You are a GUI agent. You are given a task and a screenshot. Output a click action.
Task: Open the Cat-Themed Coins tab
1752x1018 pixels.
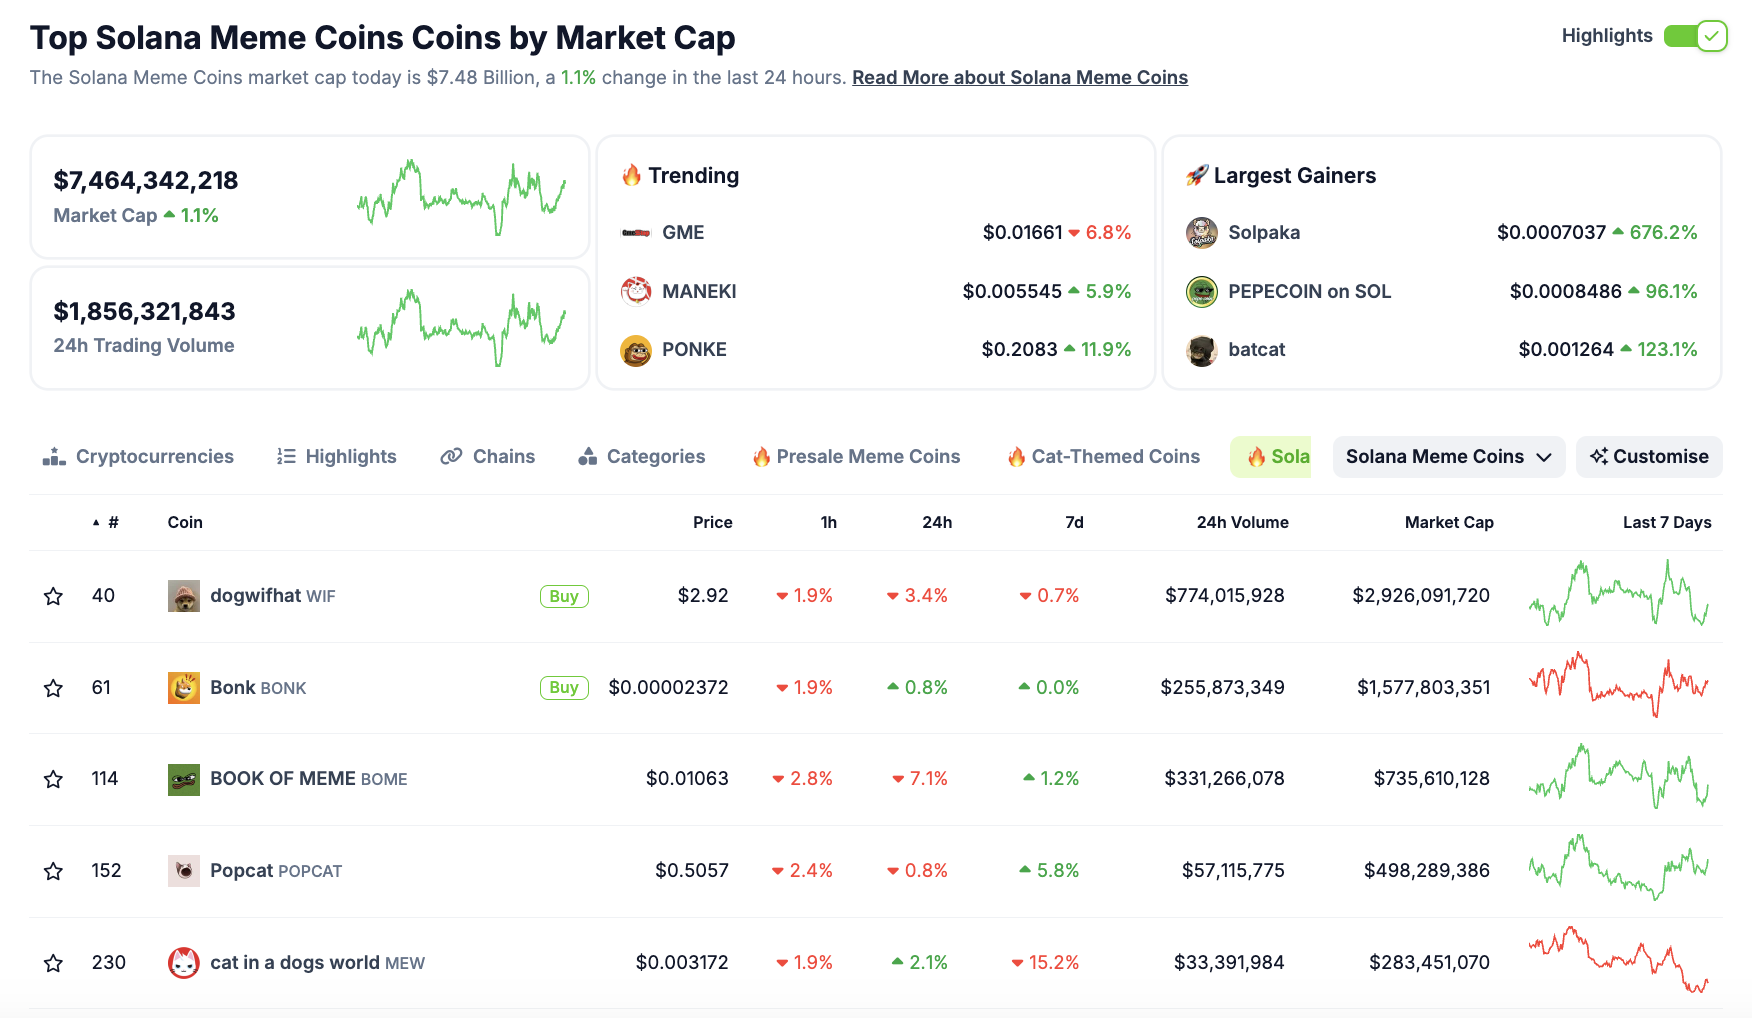[1103, 457]
